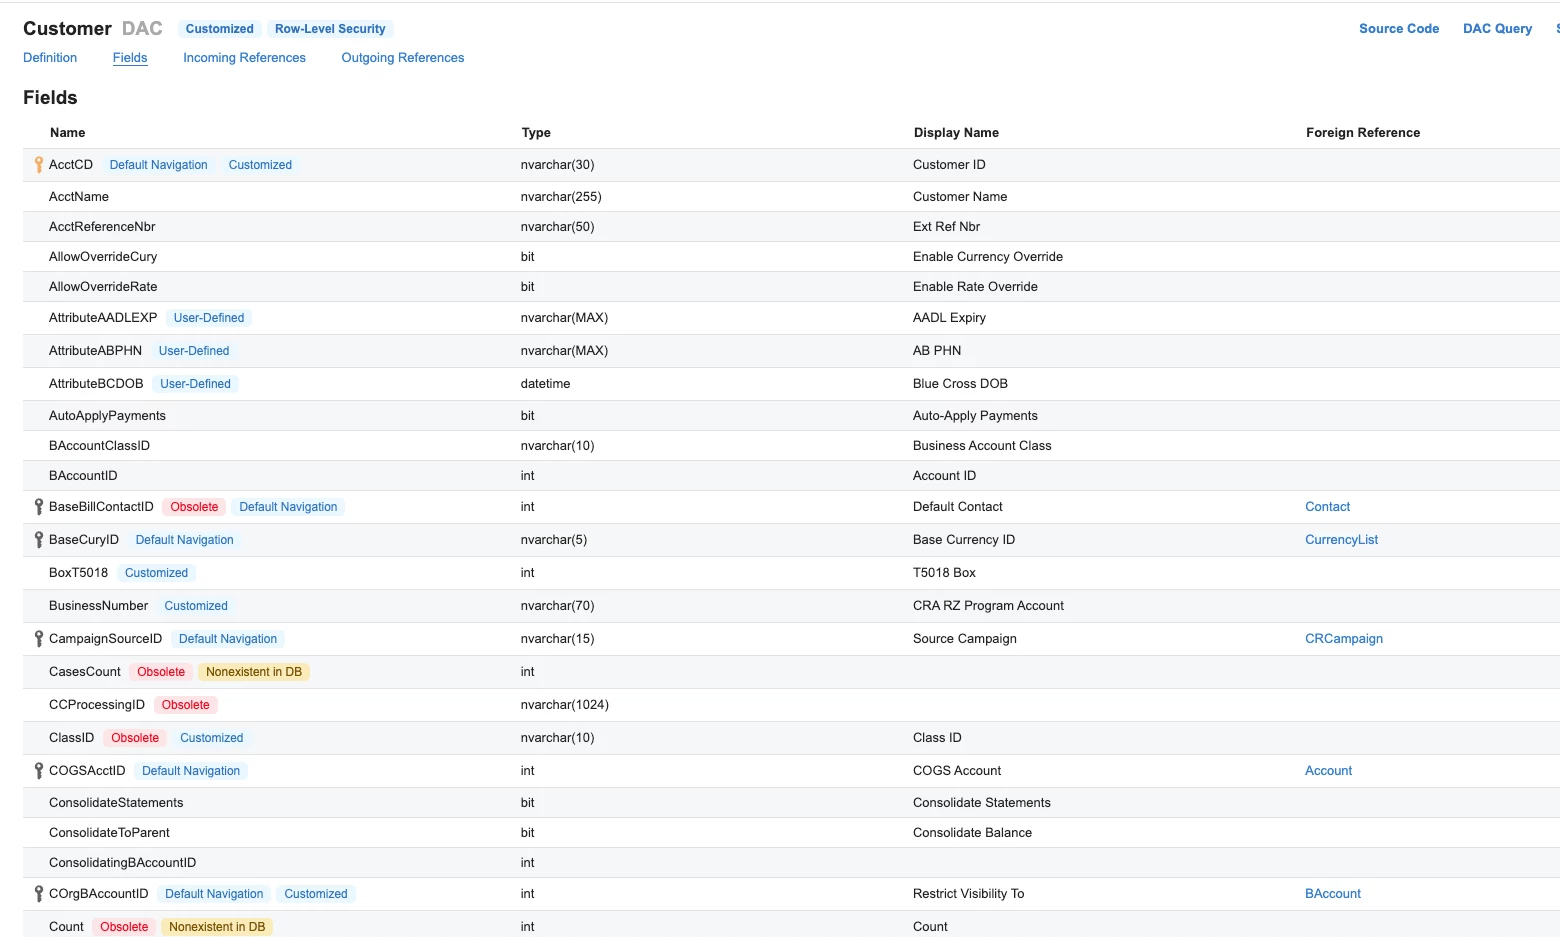Viewport: 1560px width, 937px height.
Task: Click Default Navigation badge on CampaignSourceID row
Action: point(228,639)
